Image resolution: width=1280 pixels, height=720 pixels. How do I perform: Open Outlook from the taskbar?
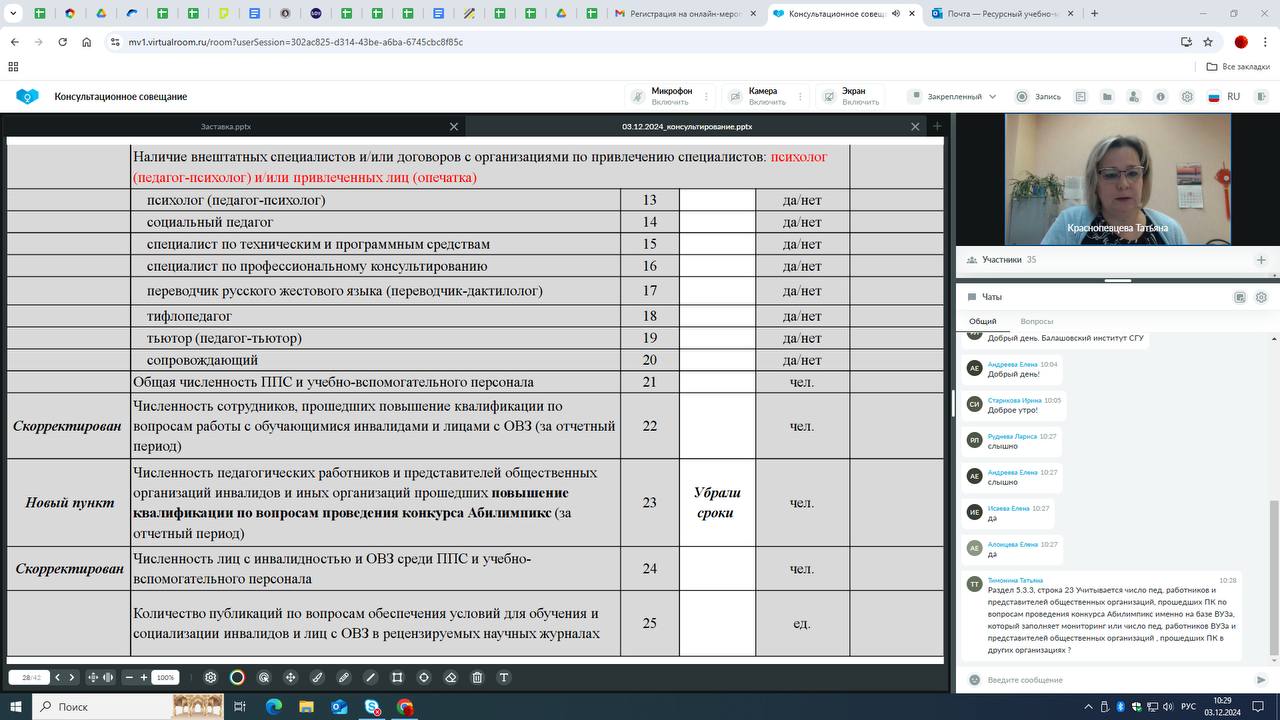click(x=339, y=706)
